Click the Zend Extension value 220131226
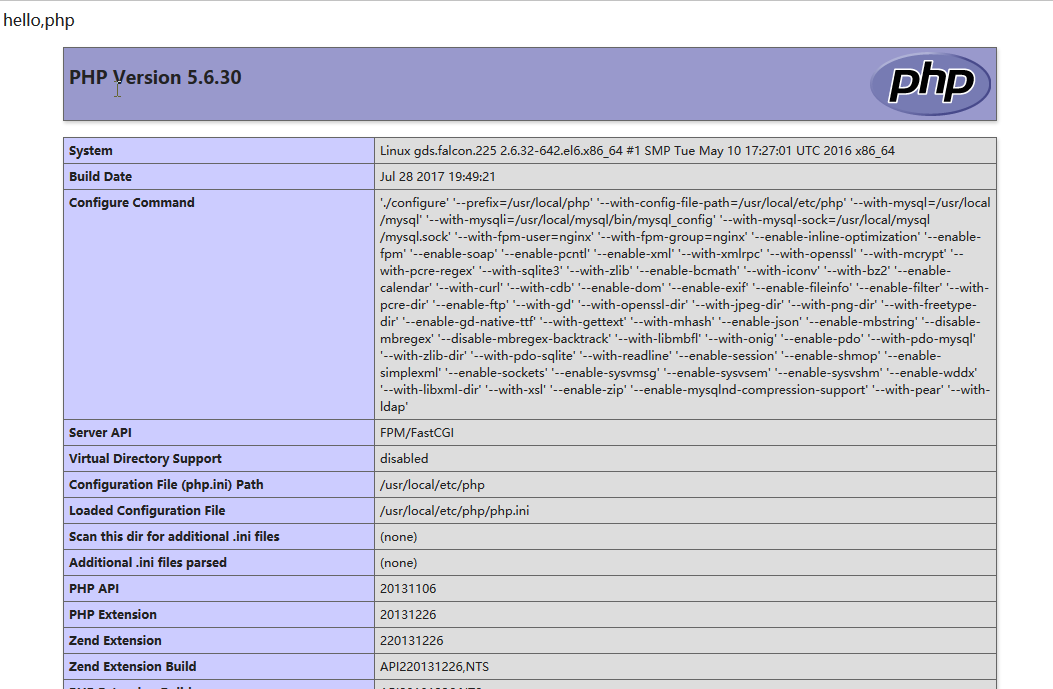This screenshot has height=689, width=1053. [x=411, y=641]
